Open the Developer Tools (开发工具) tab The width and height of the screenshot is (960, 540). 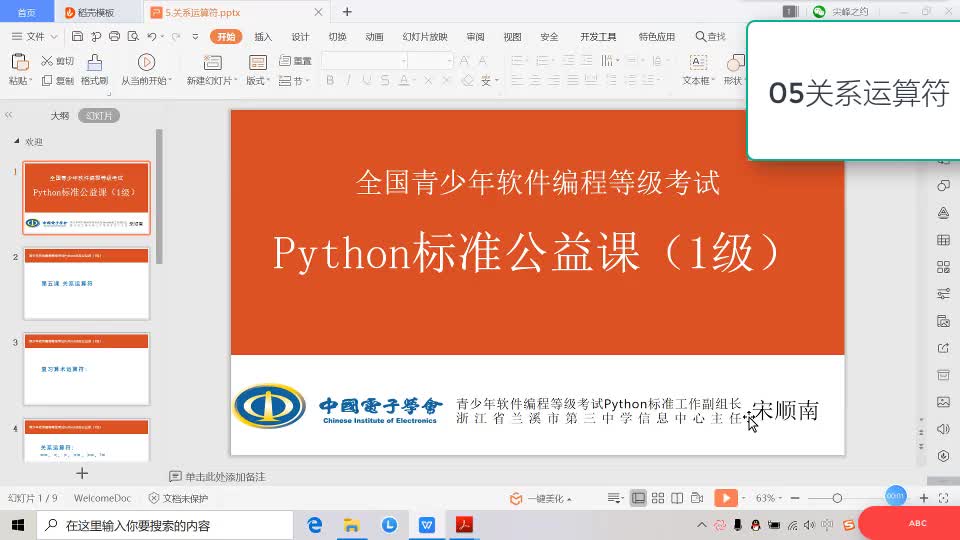[598, 37]
